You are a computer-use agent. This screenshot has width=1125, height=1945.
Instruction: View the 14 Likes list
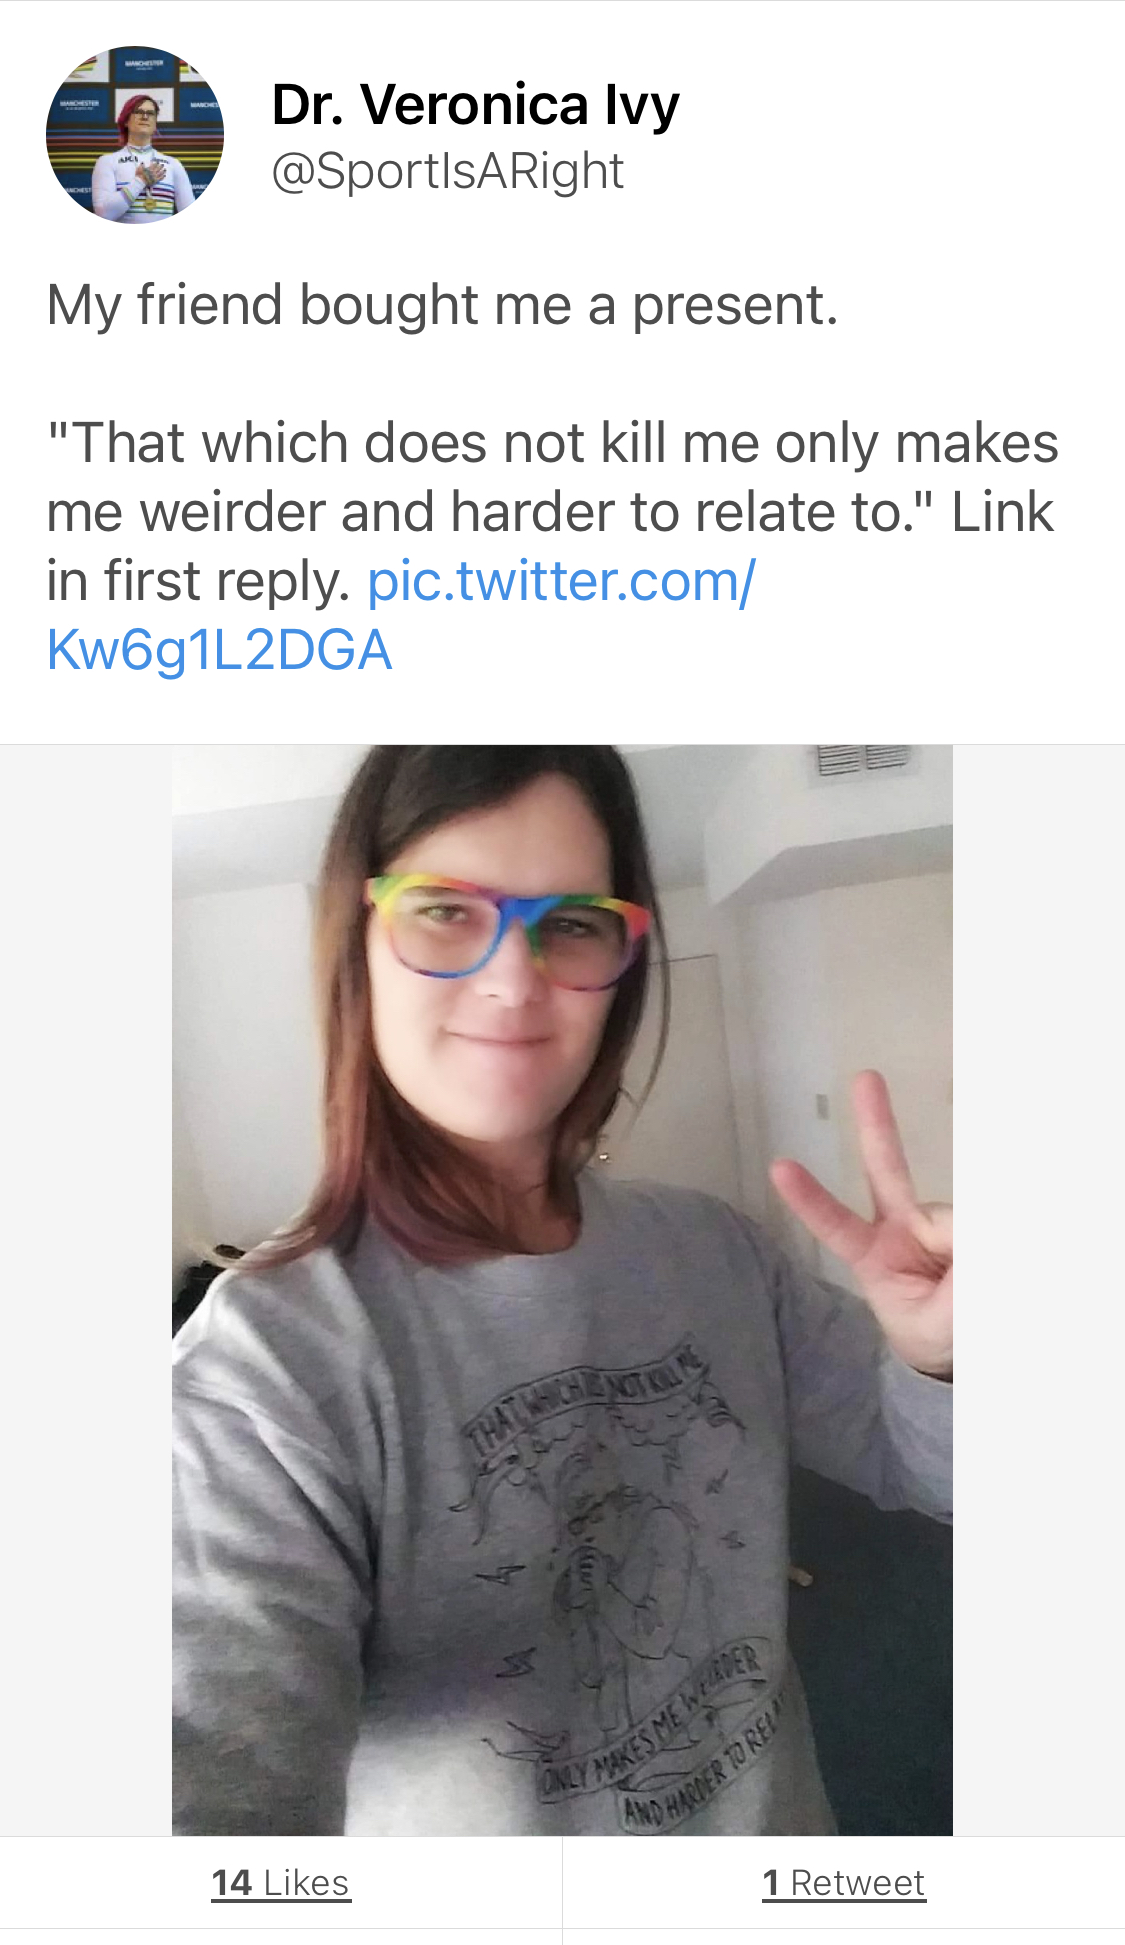(x=281, y=1883)
